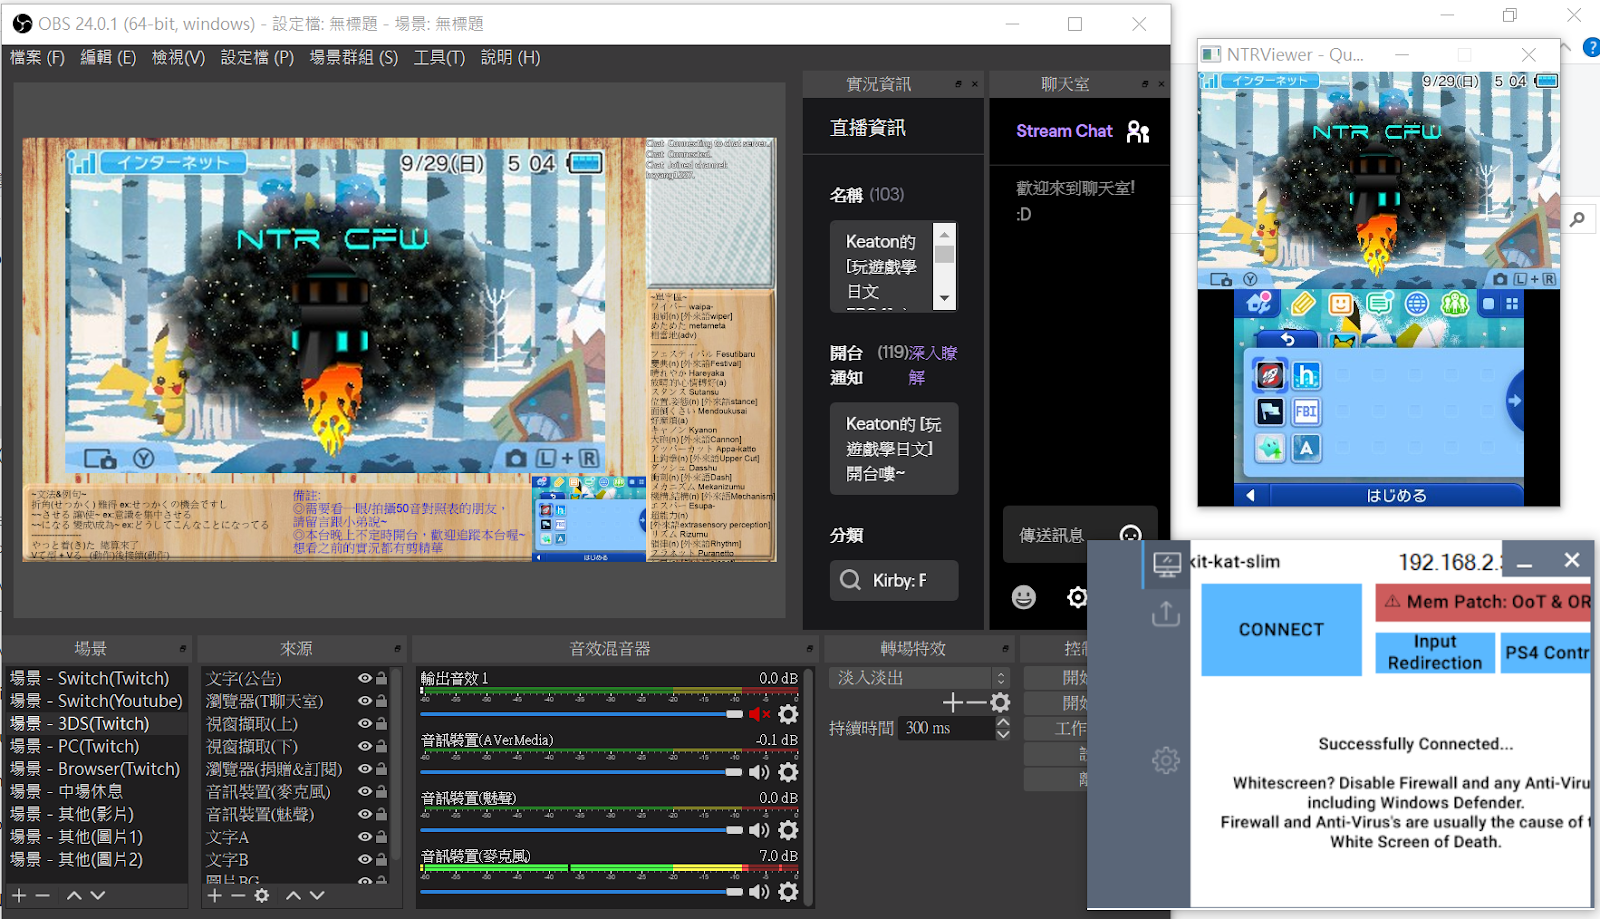Adjust the 輸出音效 1 volume slider
Image resolution: width=1600 pixels, height=919 pixels.
pyautogui.click(x=581, y=714)
